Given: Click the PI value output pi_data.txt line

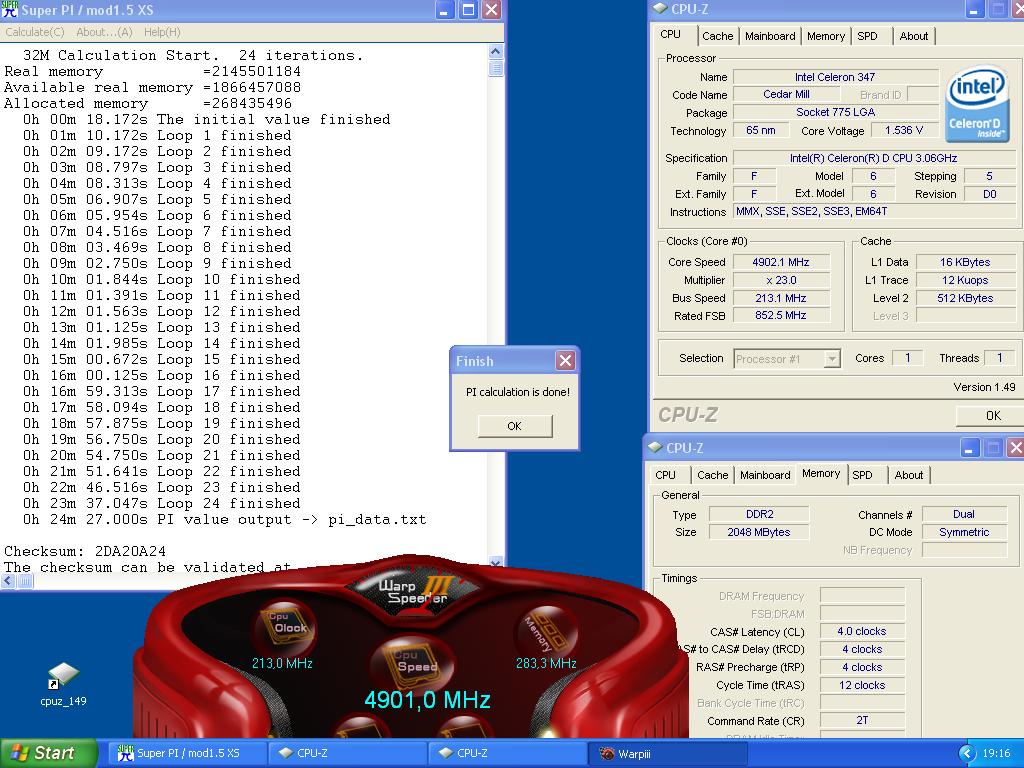Looking at the screenshot, I should [x=224, y=520].
